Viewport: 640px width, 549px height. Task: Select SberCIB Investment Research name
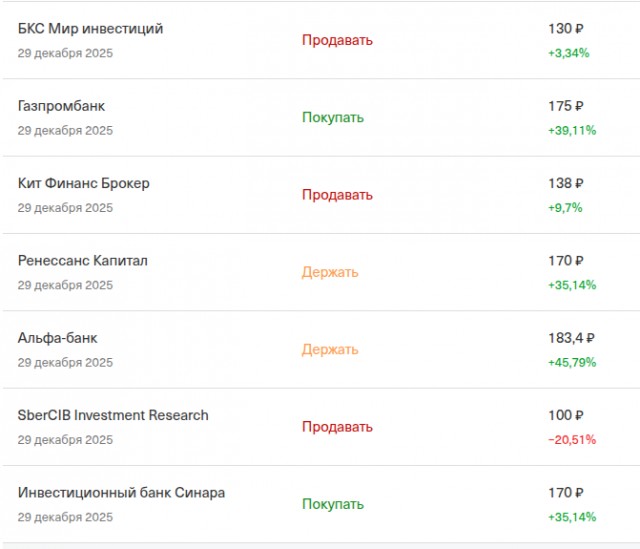(x=113, y=415)
